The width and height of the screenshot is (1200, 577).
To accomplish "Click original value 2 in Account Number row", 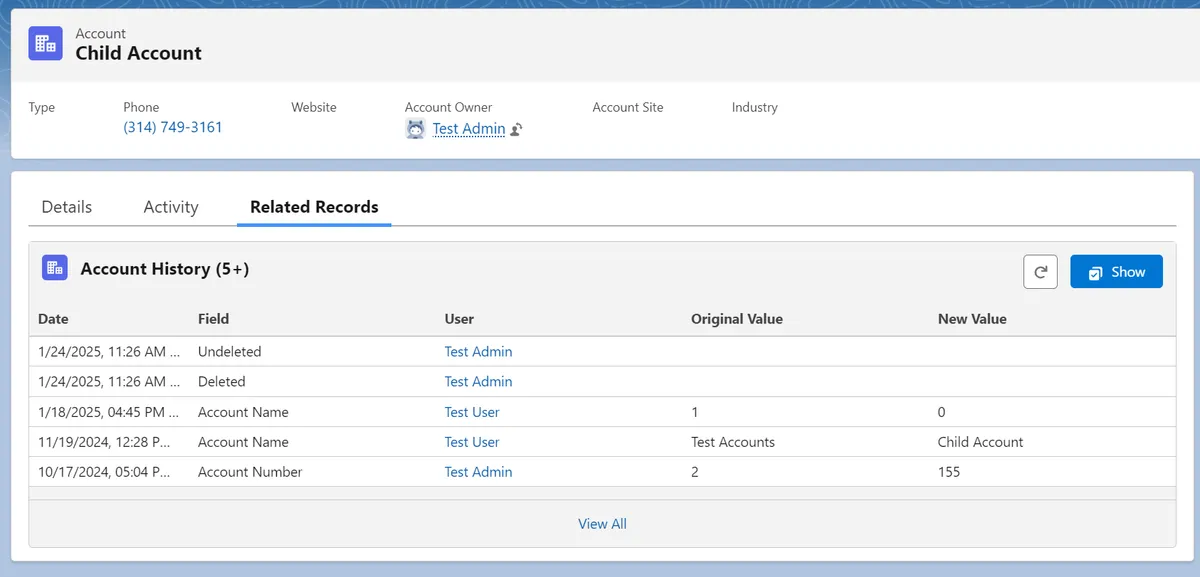I will tap(695, 472).
